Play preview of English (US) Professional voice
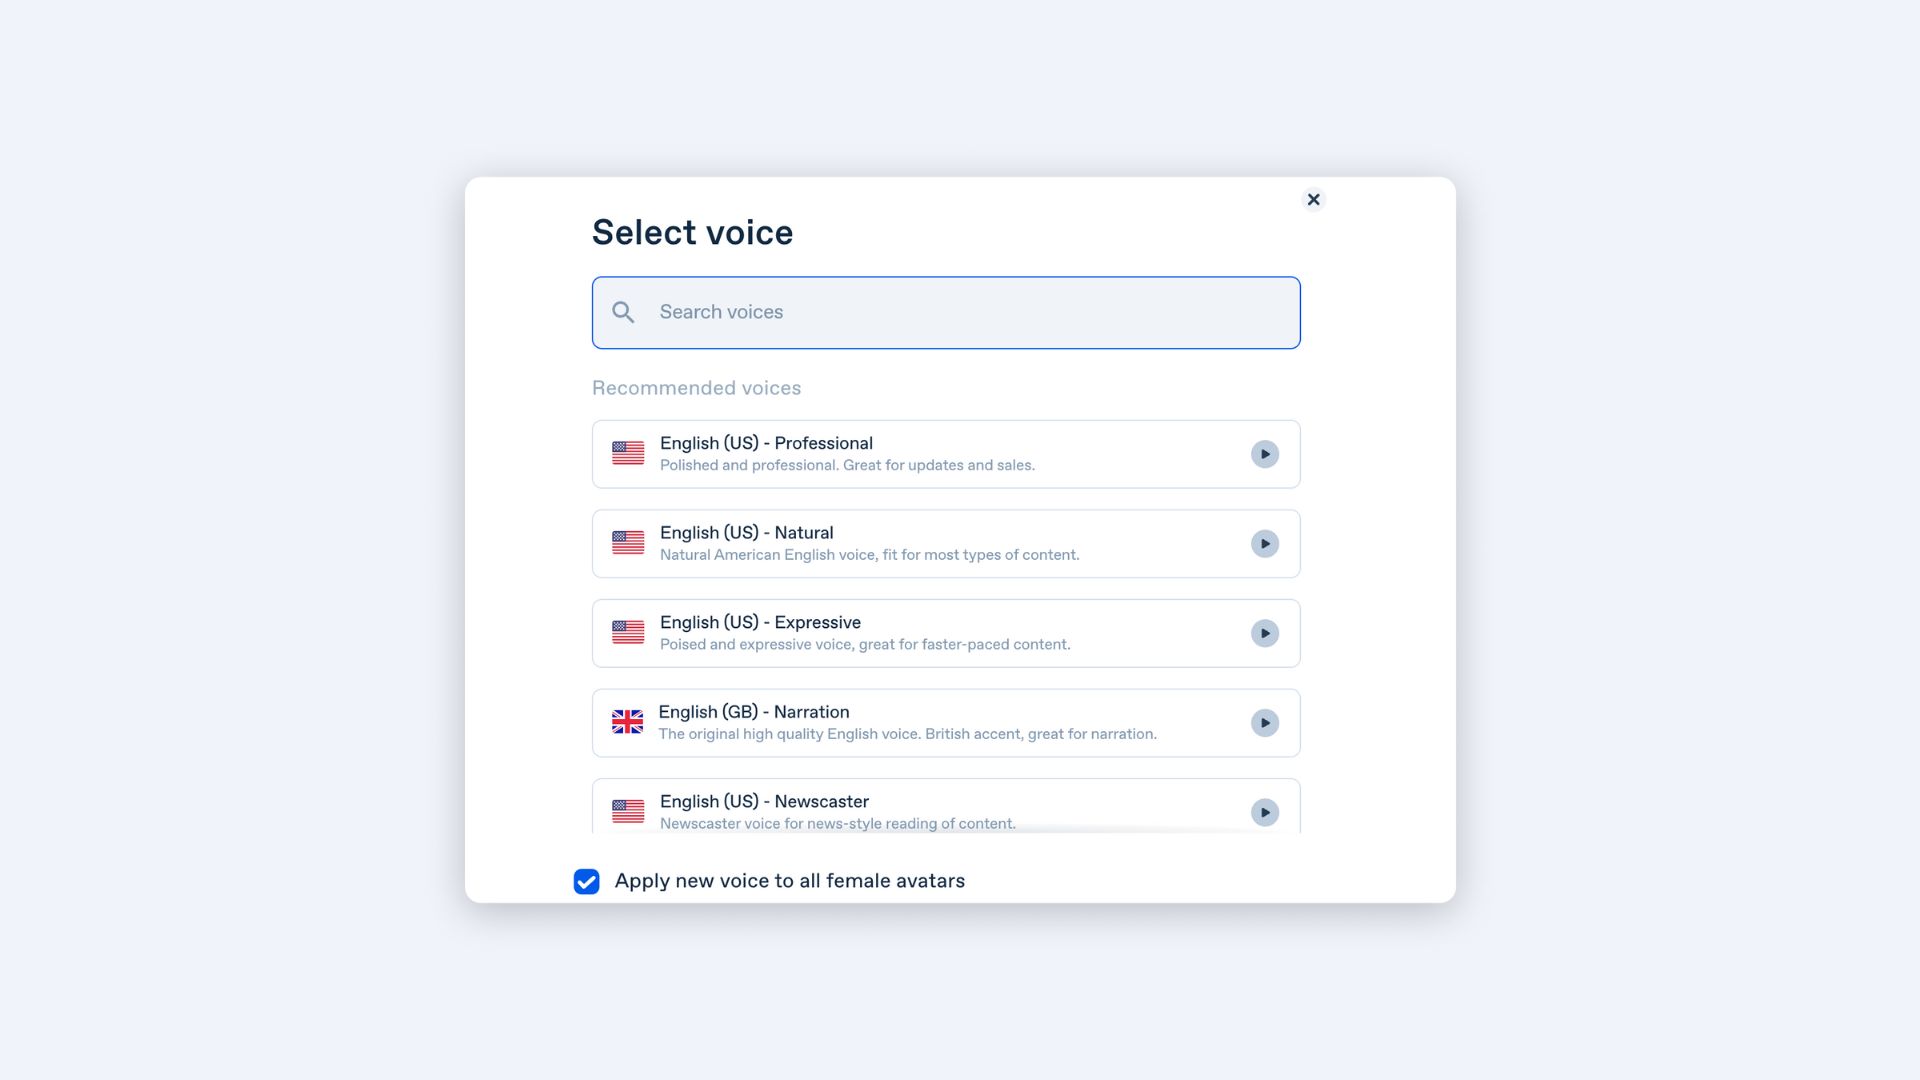1920x1080 pixels. 1265,454
